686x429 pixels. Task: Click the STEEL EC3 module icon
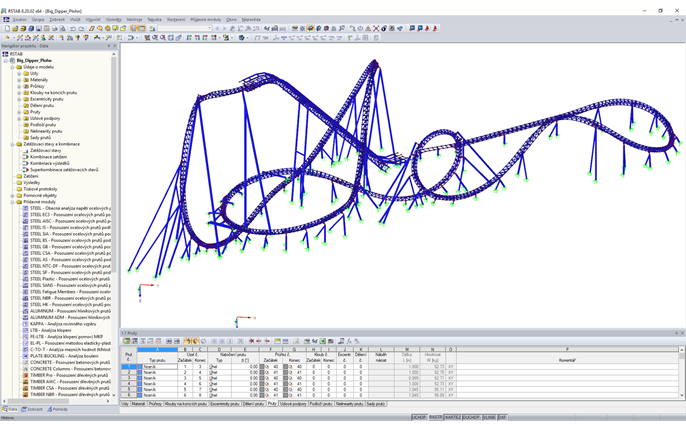point(25,215)
